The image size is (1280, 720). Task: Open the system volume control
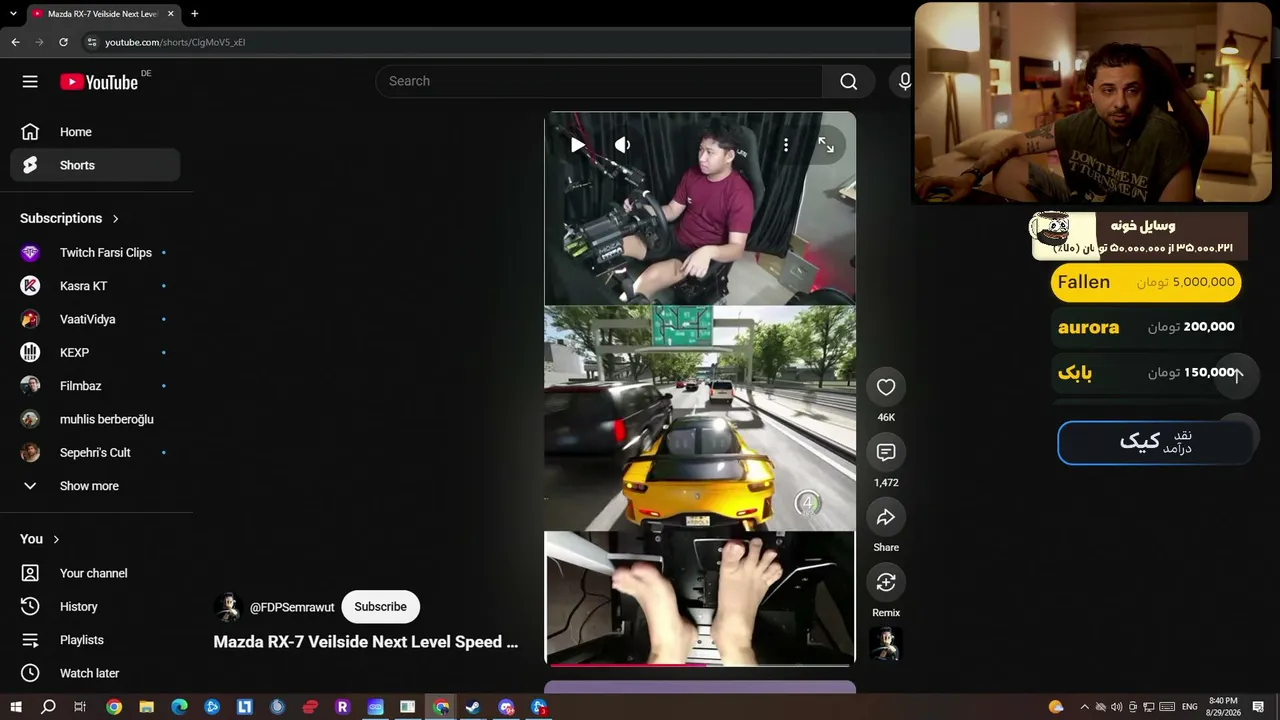(1116, 707)
